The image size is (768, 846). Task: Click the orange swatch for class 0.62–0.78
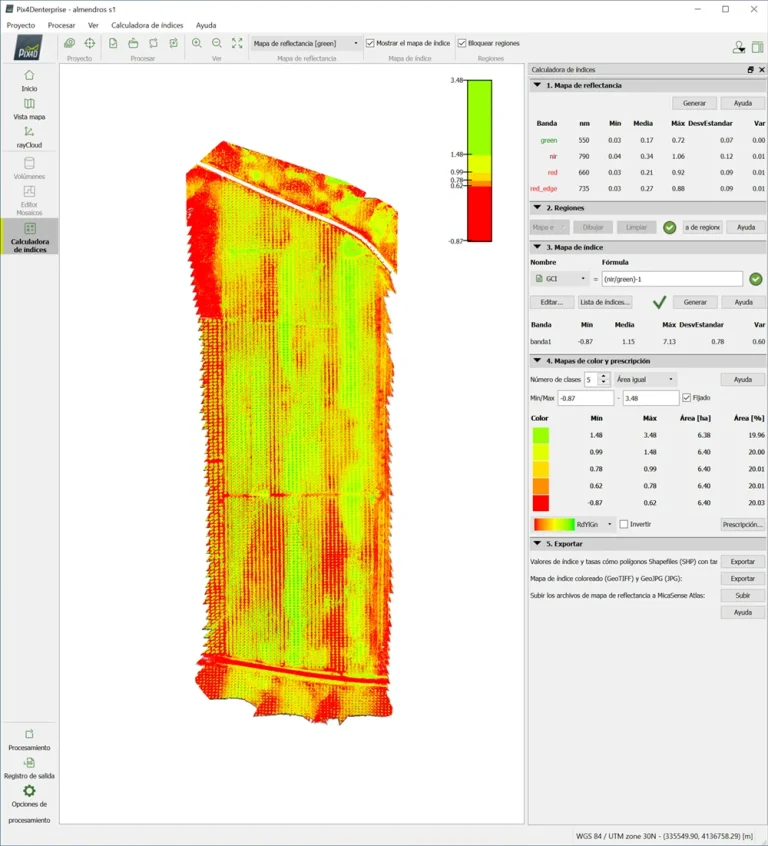pyautogui.click(x=541, y=486)
